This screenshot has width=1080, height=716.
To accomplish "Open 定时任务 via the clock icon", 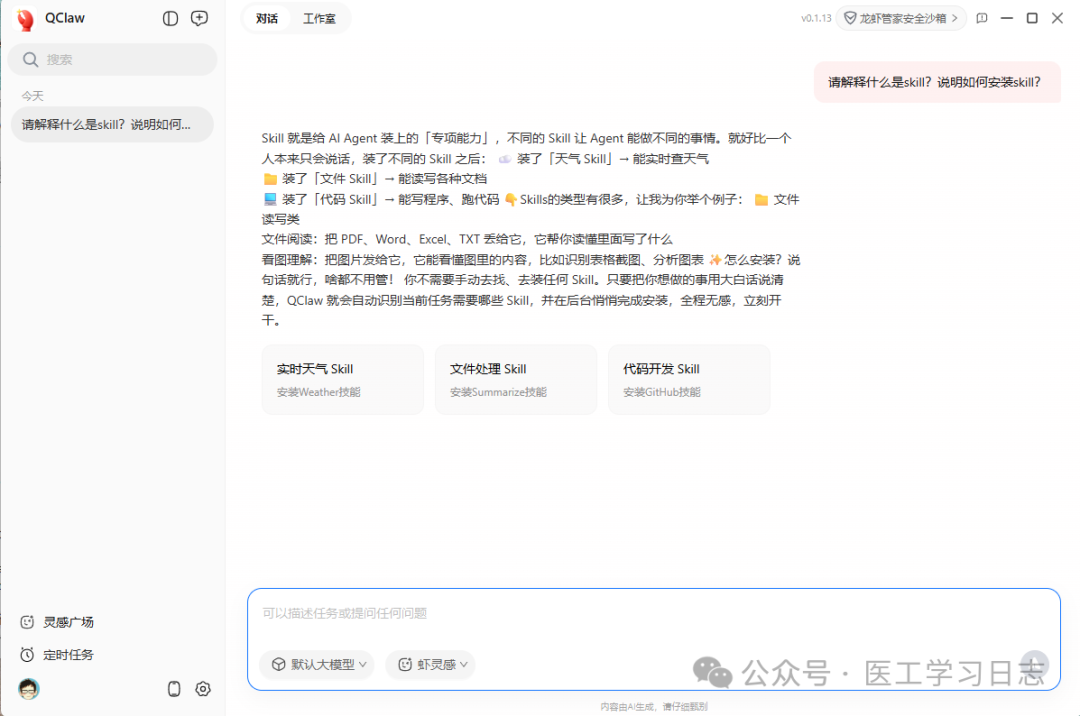I will 27,655.
